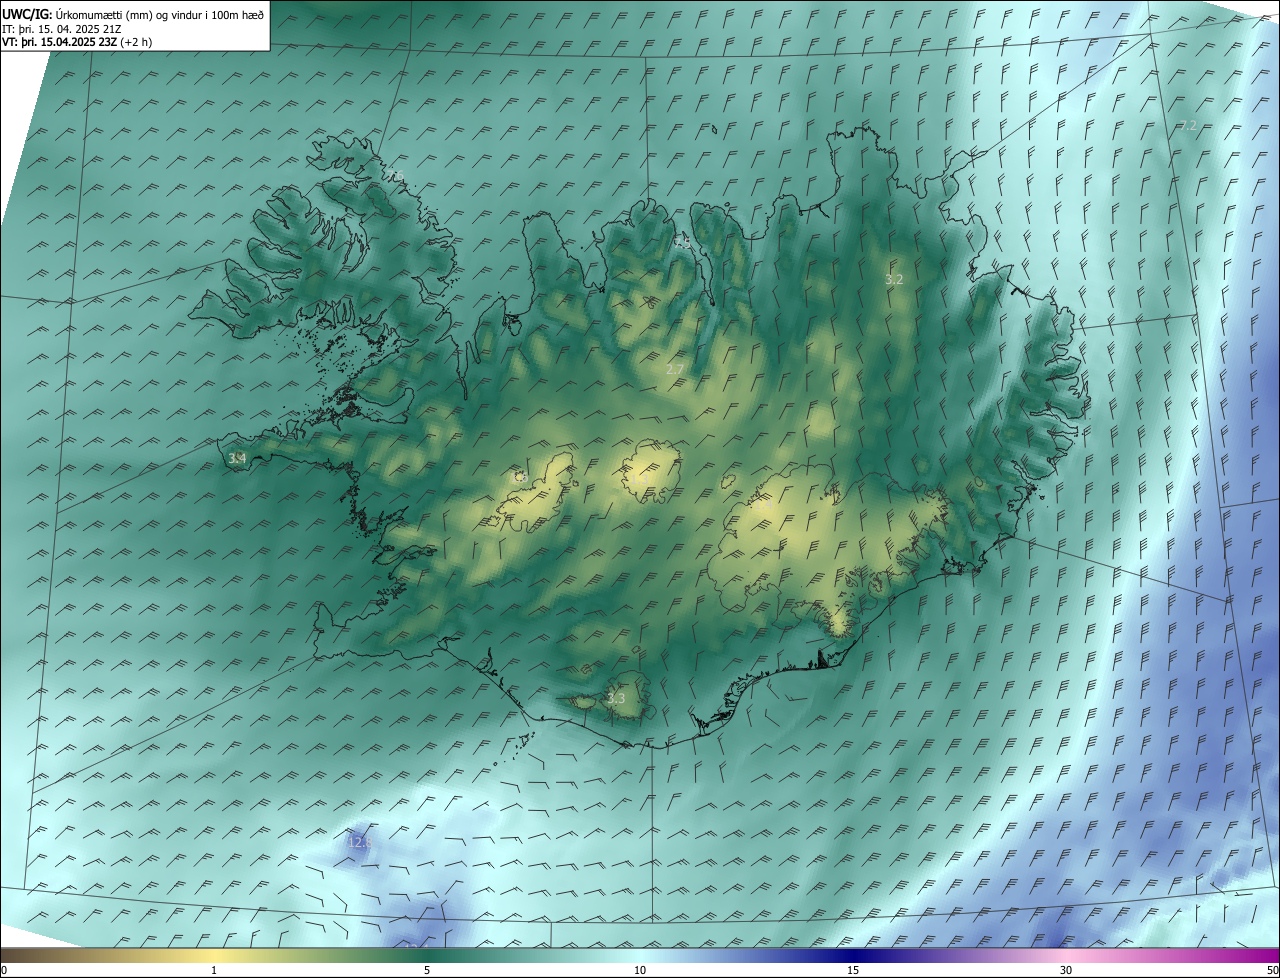Viewport: 1280px width, 978px height.
Task: Click the 3.2 precipitation value label
Action: pos(894,280)
